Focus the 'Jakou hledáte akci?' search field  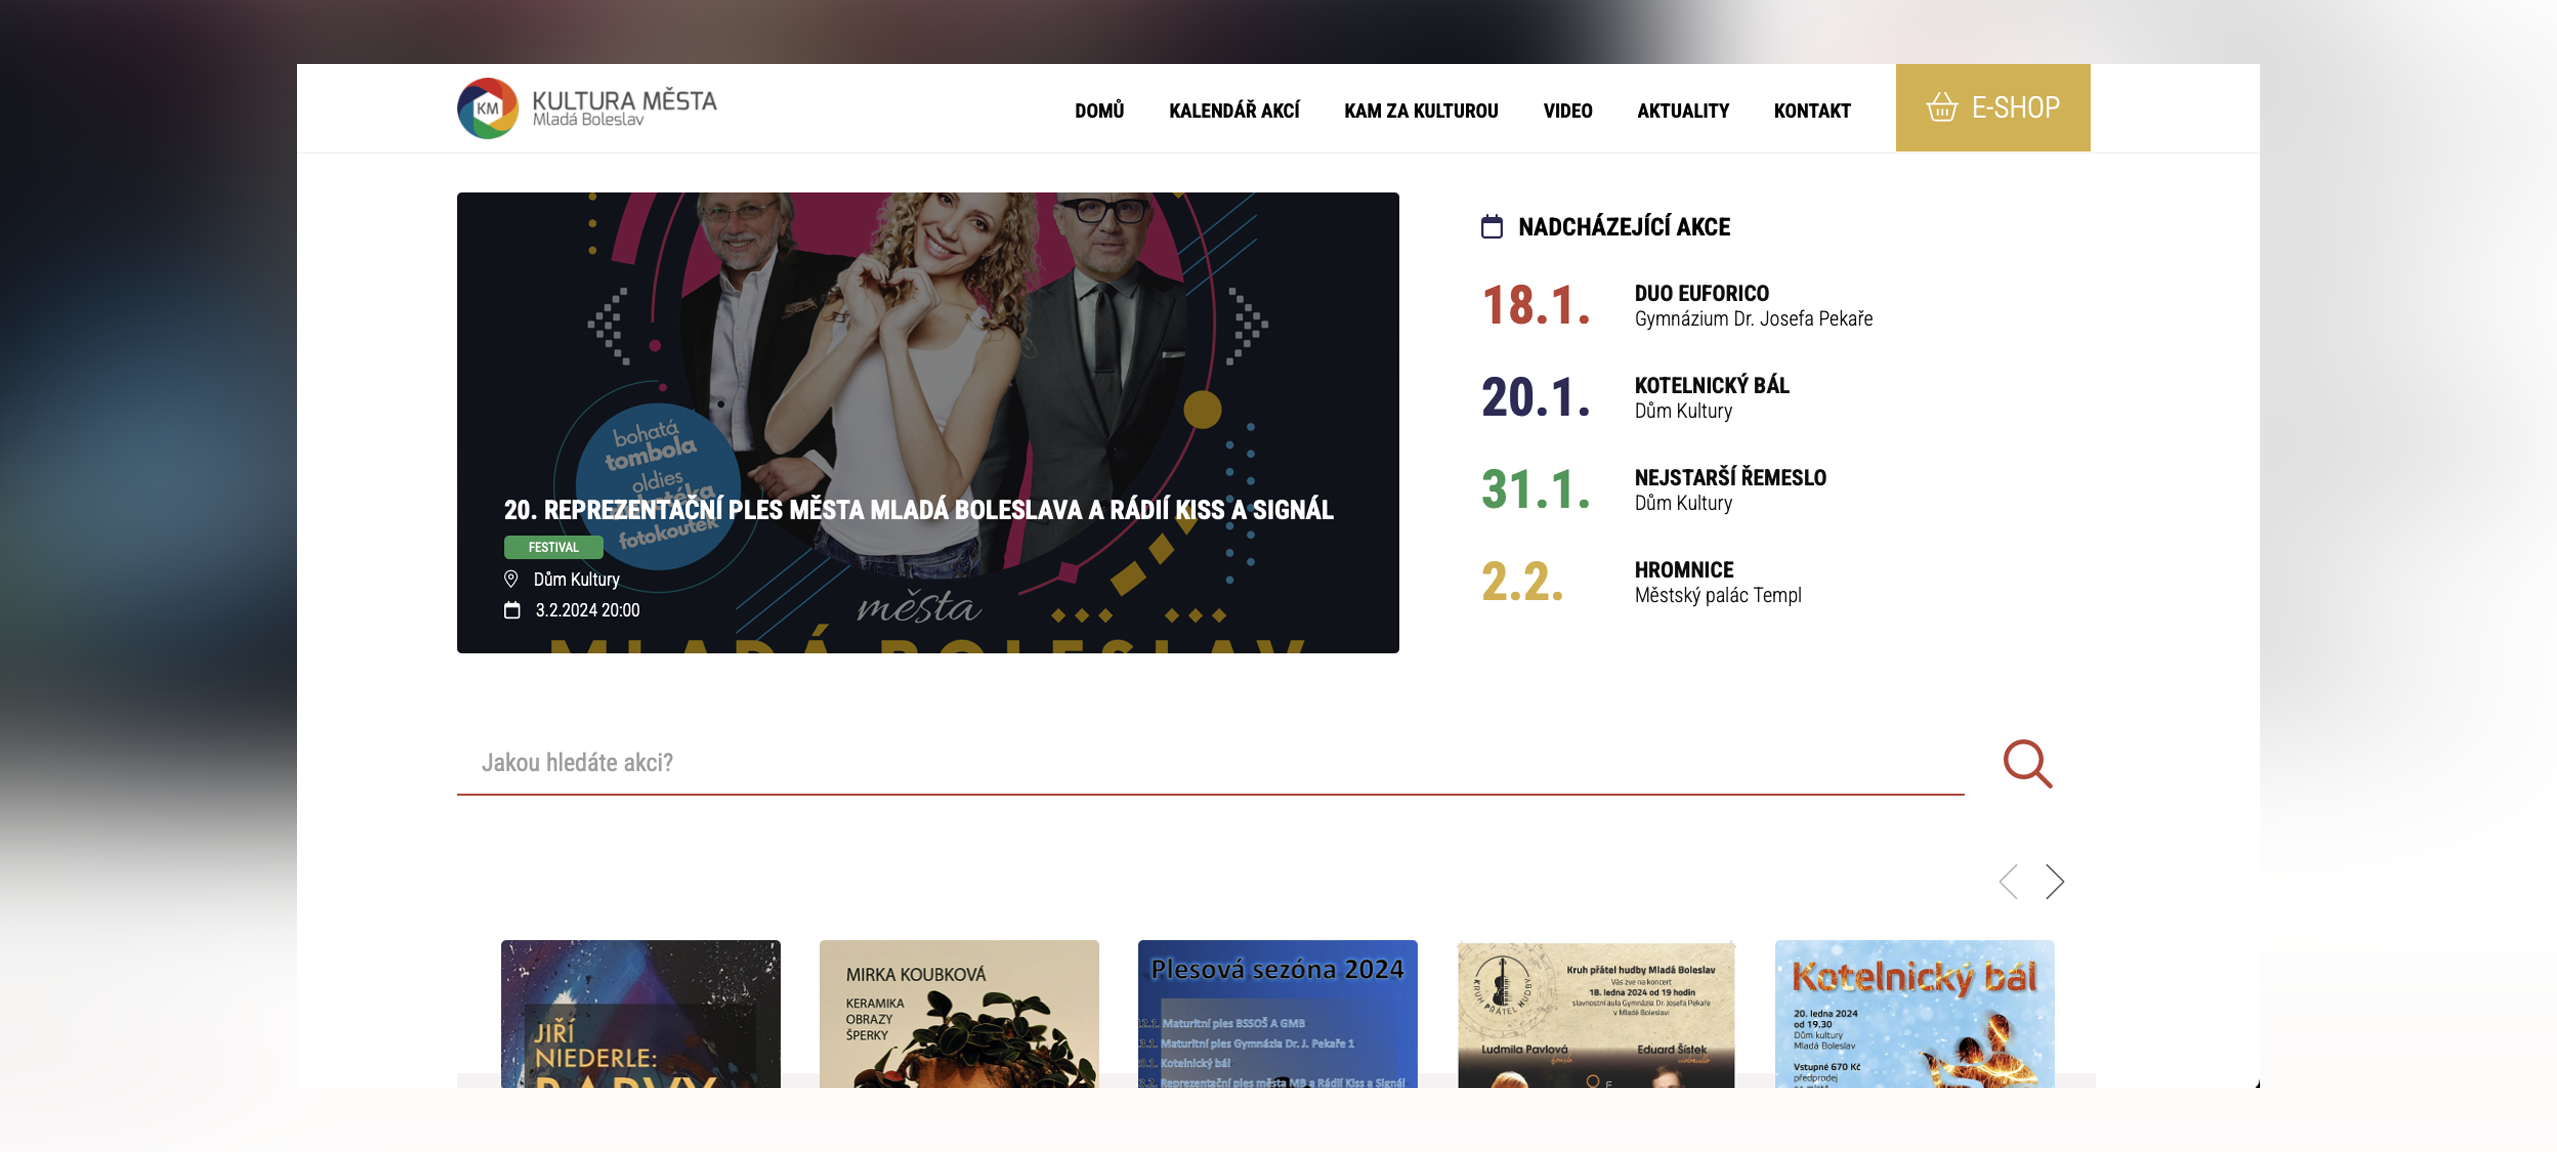[x=1210, y=763]
